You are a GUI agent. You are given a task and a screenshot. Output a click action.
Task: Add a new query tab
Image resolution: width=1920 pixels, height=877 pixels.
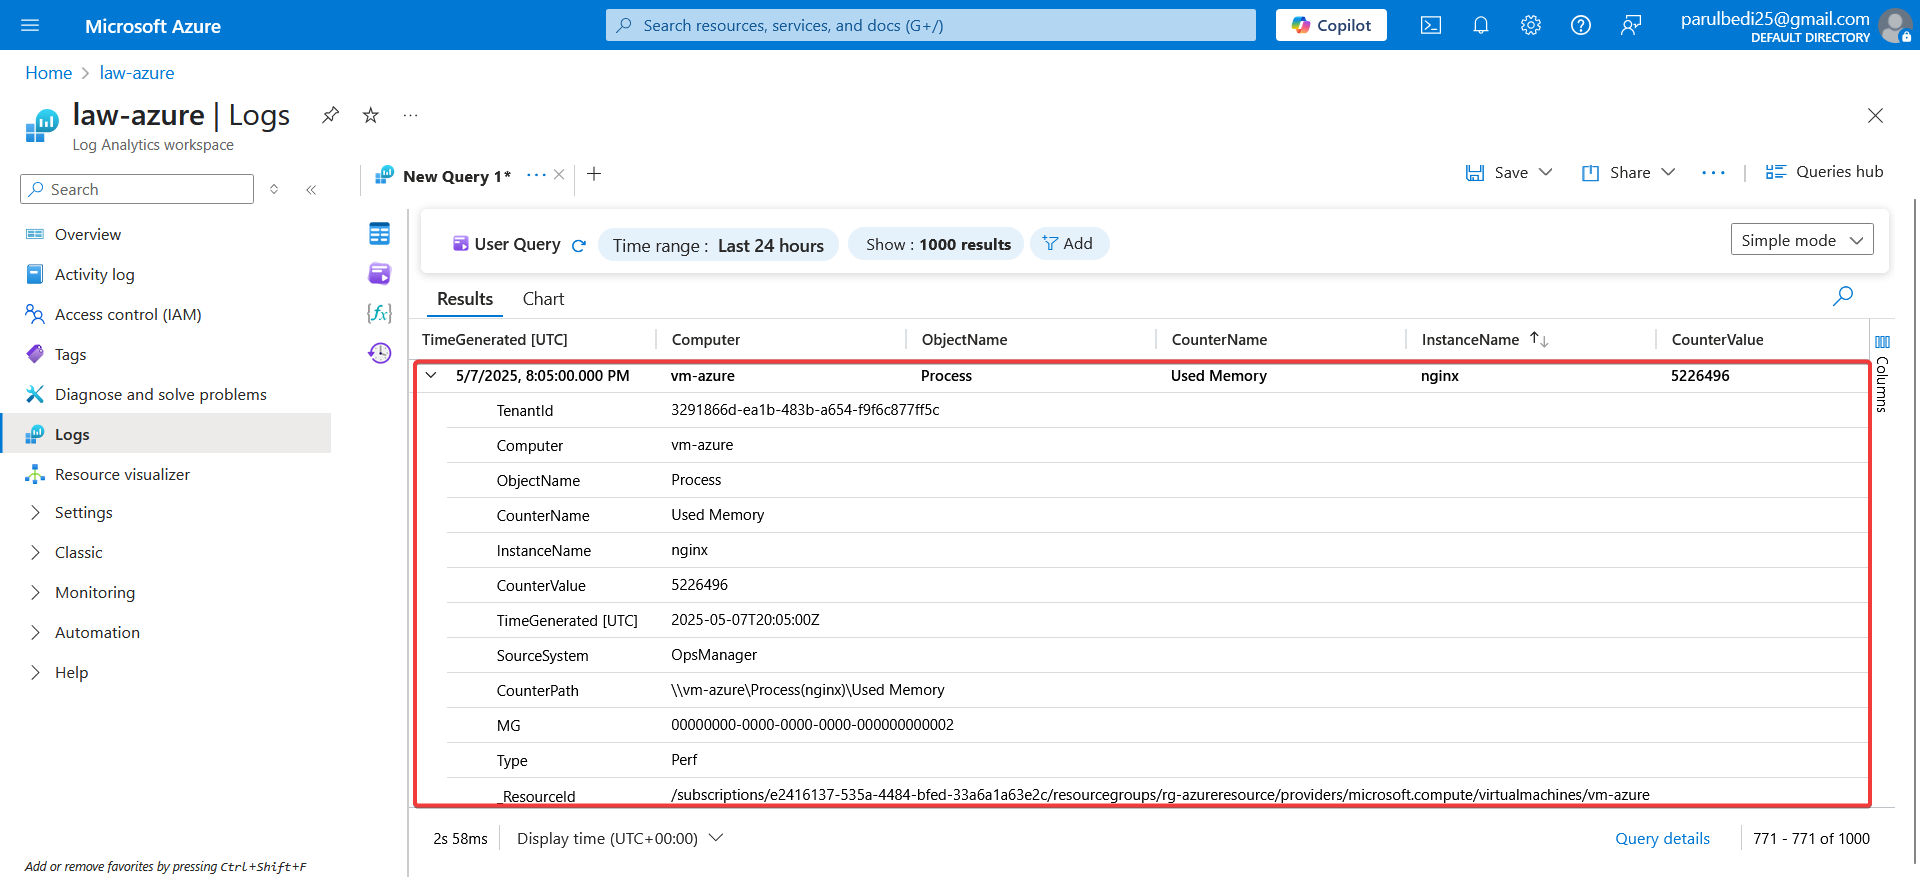[594, 174]
